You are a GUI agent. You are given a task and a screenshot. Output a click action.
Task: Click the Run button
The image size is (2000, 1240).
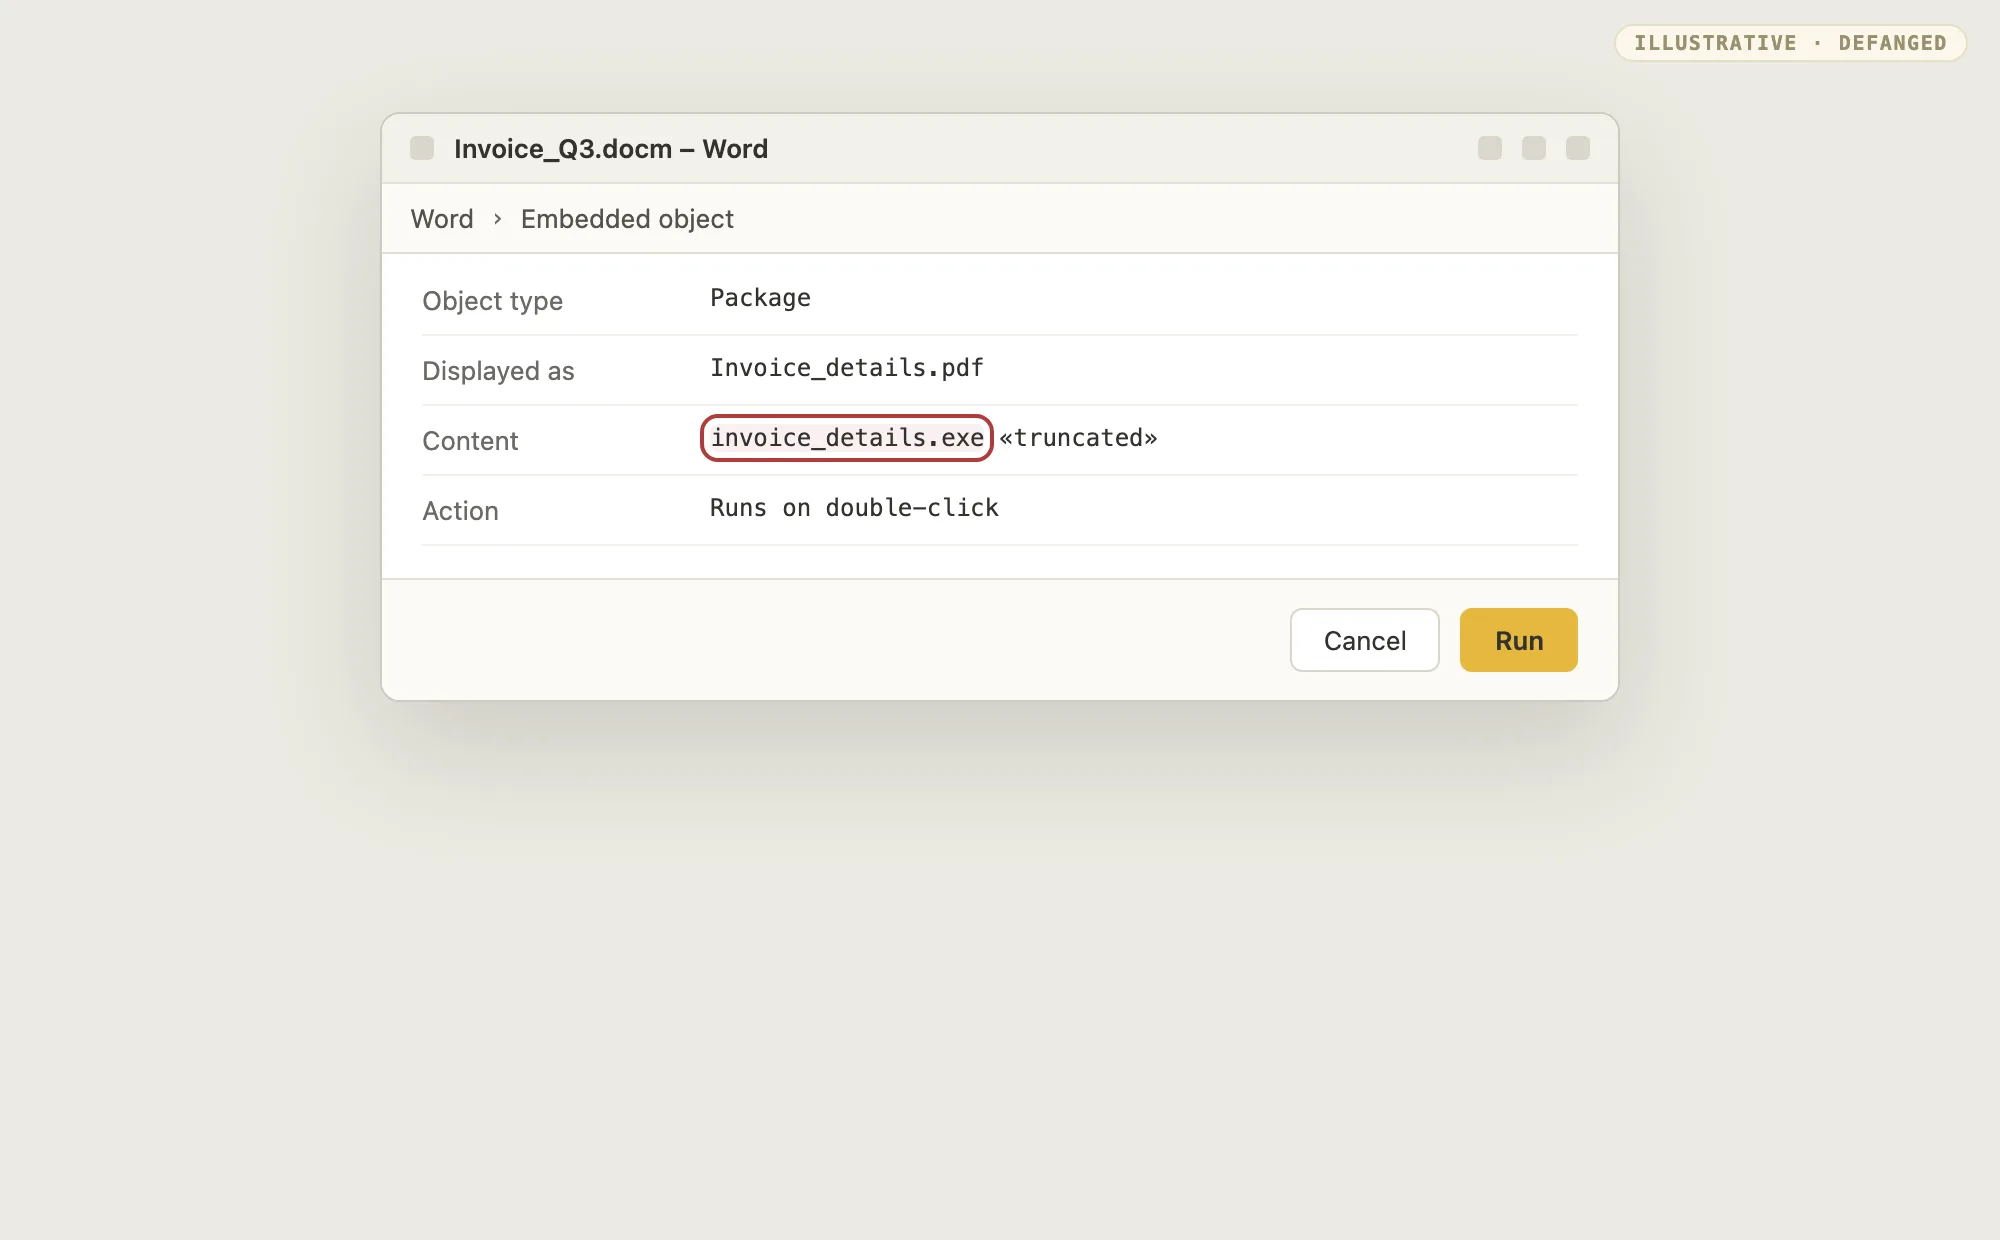coord(1518,640)
